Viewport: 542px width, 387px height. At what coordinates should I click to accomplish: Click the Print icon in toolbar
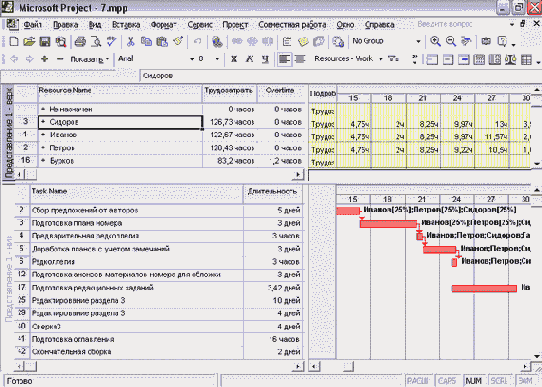click(80, 42)
